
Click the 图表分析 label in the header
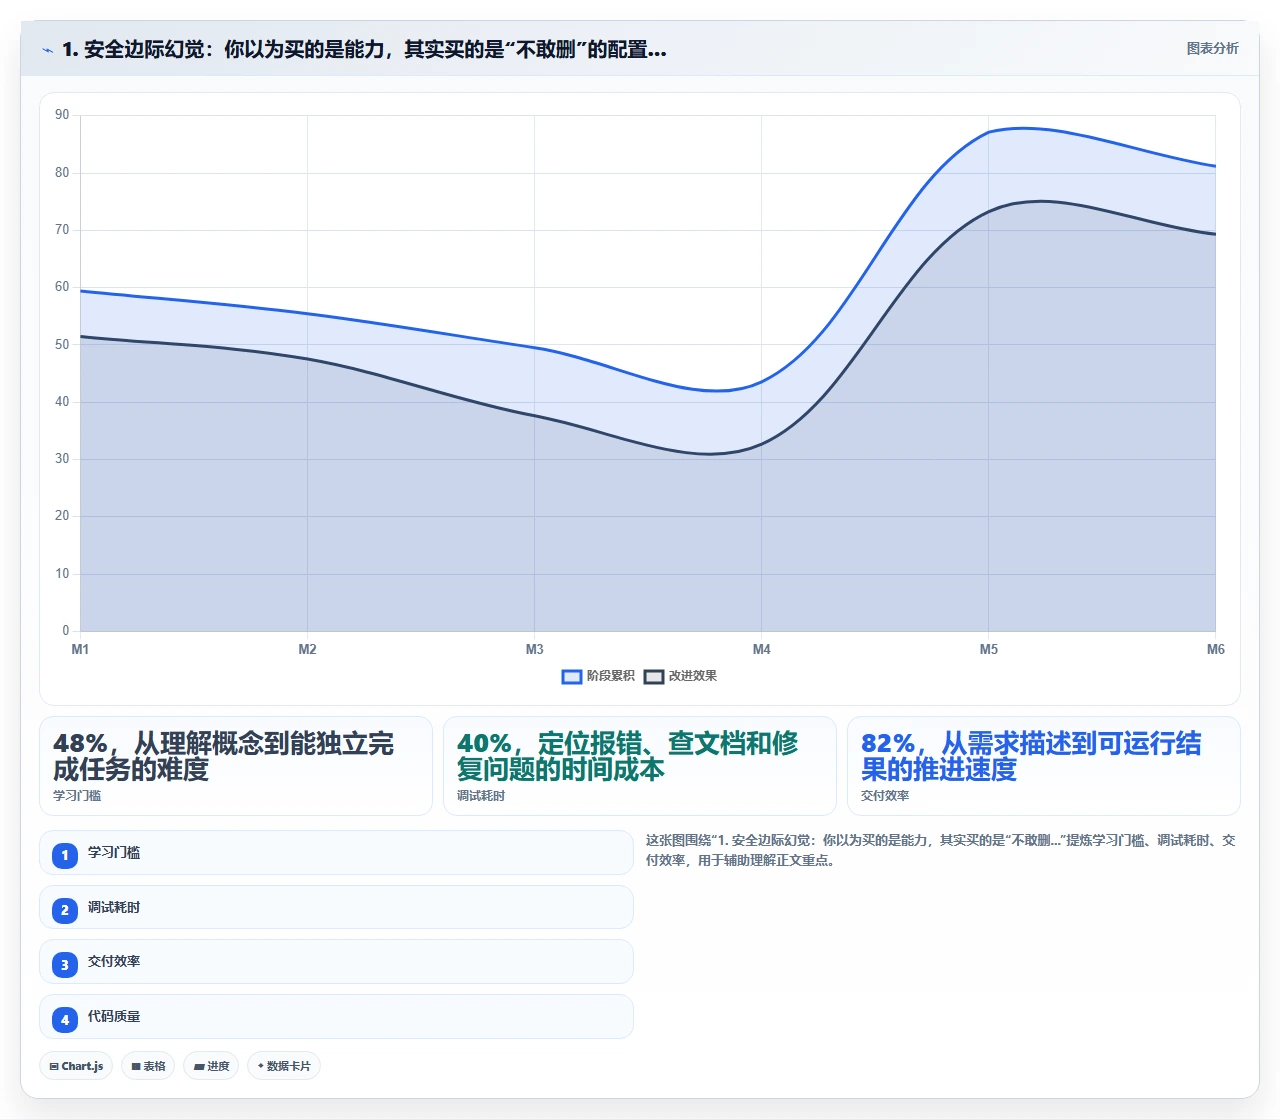(x=1212, y=48)
